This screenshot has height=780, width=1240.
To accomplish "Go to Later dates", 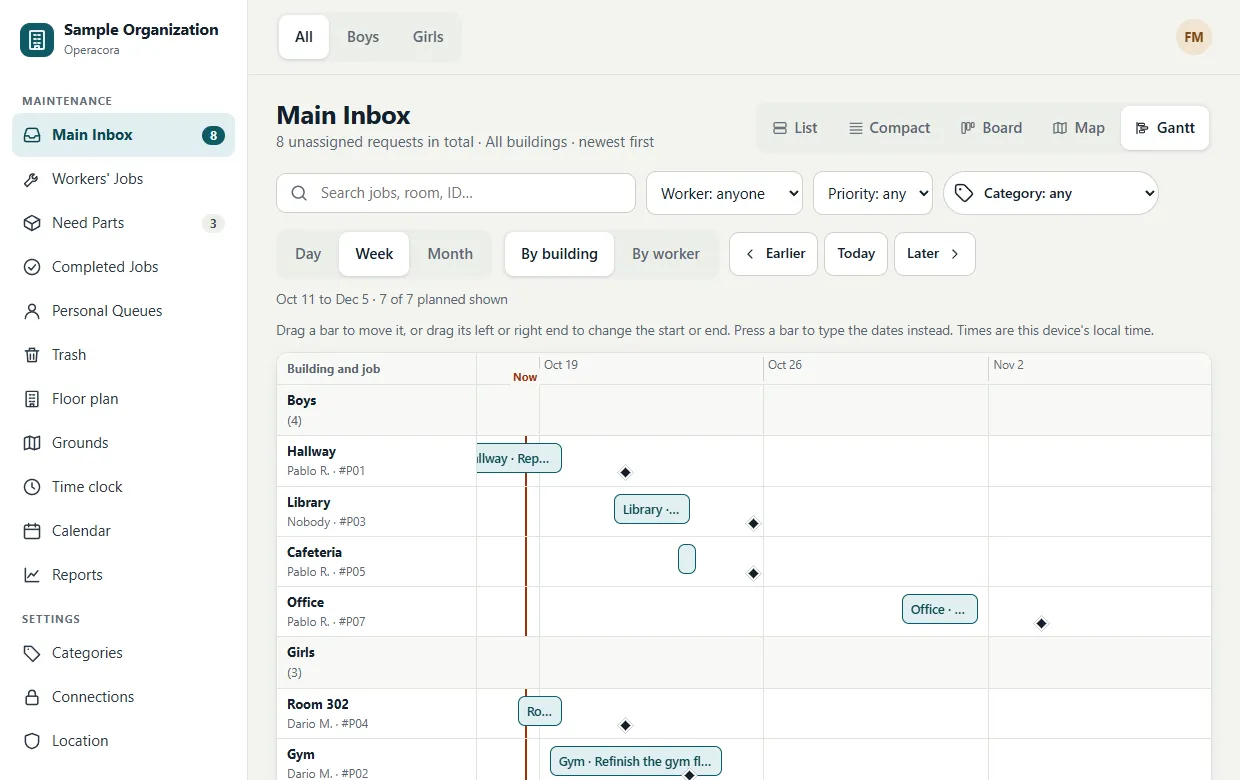I will point(935,254).
